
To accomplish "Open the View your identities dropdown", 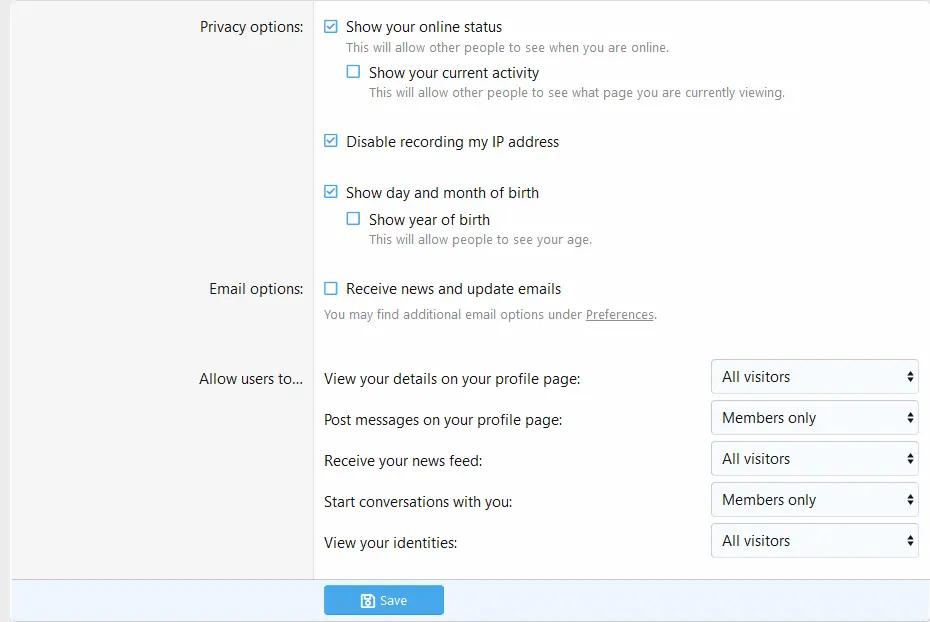I will [x=814, y=541].
